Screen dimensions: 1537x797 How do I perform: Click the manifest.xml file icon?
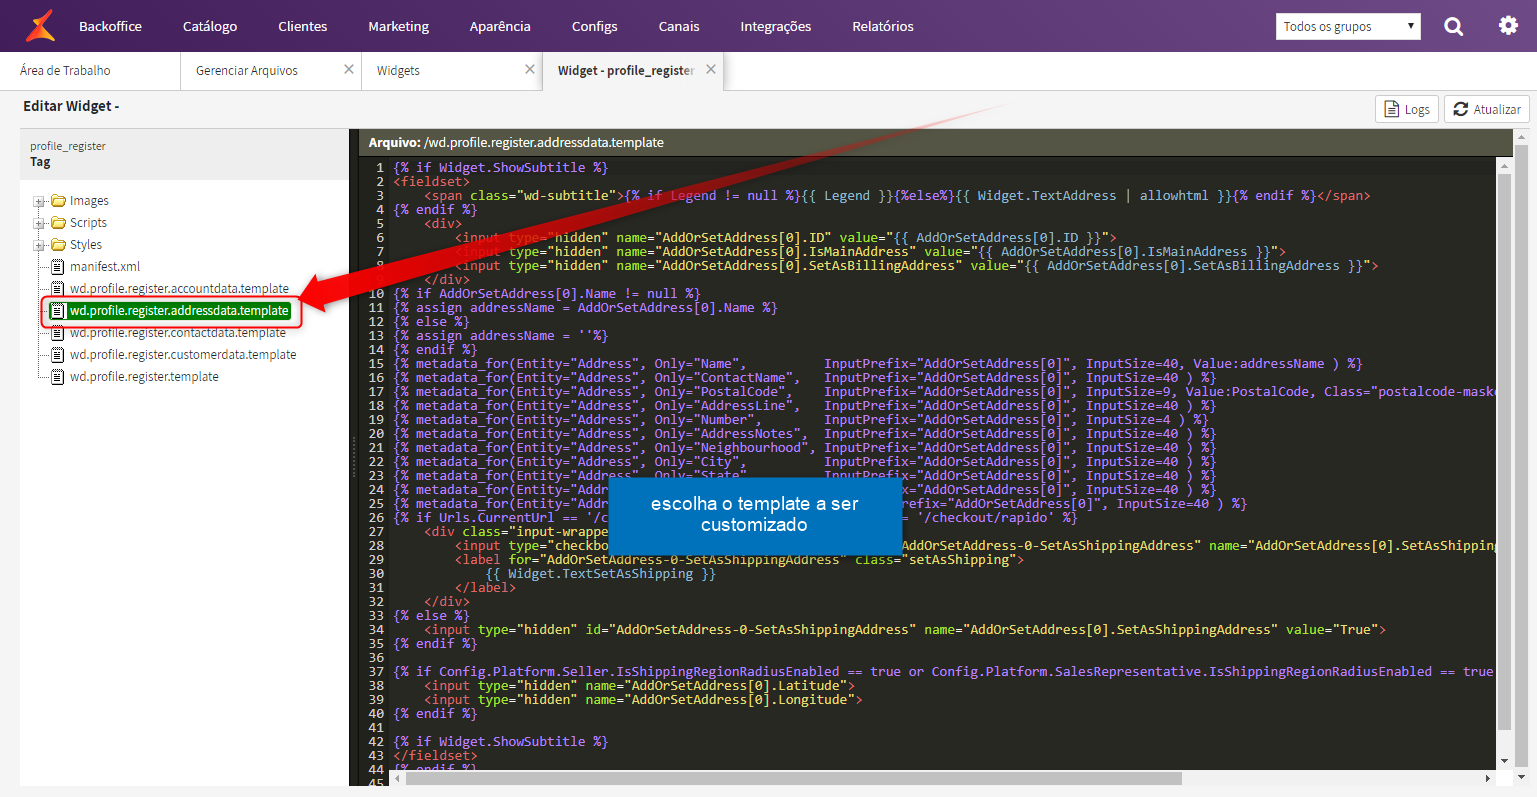point(58,267)
